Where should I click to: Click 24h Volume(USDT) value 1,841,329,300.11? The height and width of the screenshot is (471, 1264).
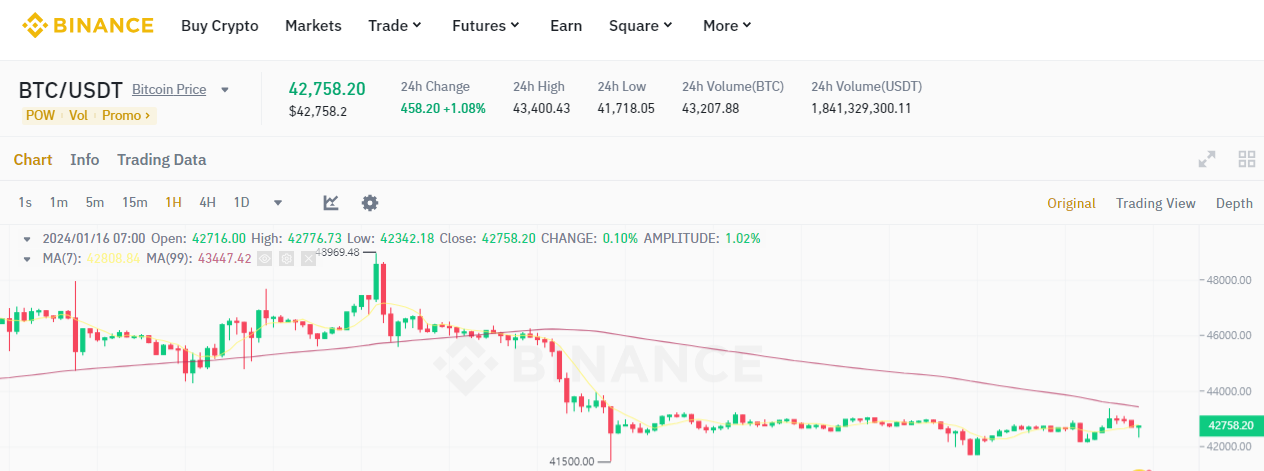(861, 108)
